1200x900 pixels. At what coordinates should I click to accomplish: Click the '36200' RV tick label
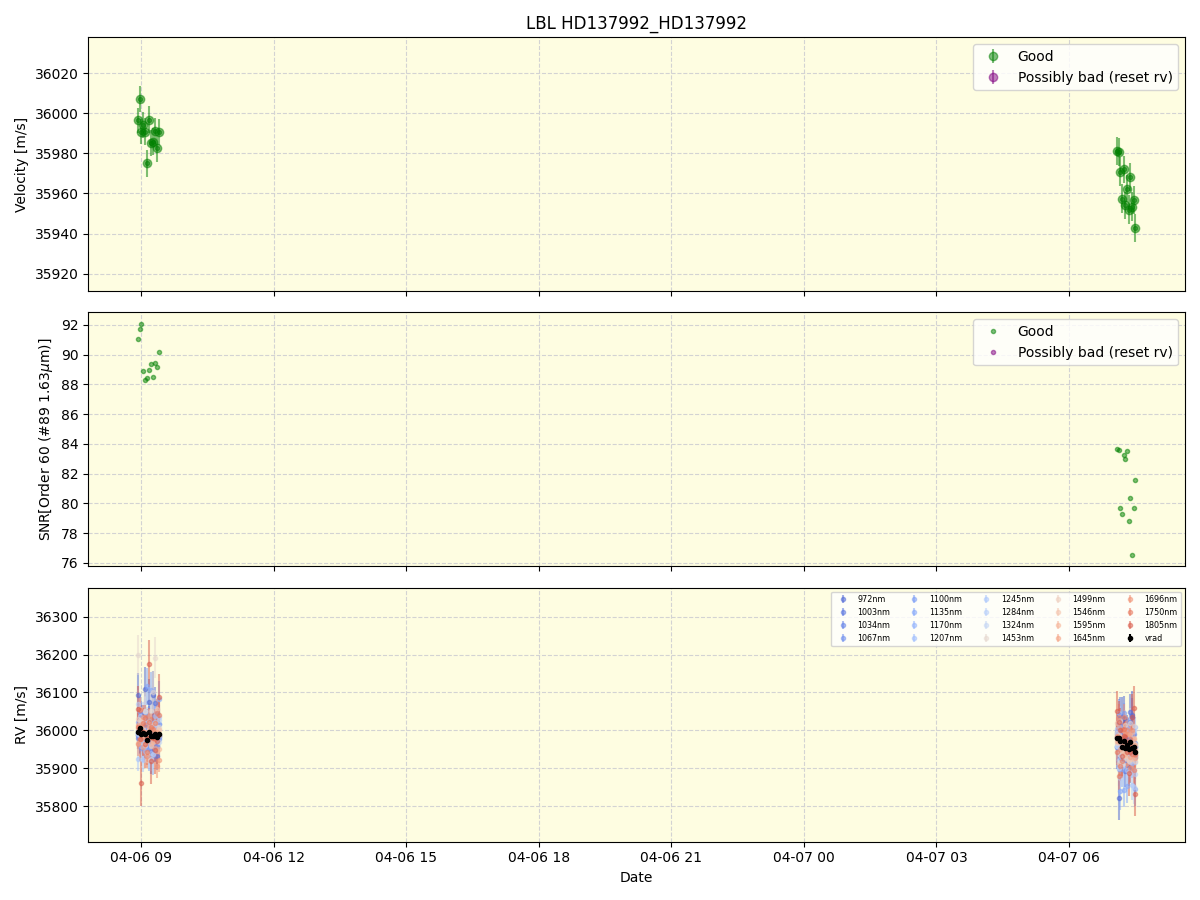58,655
